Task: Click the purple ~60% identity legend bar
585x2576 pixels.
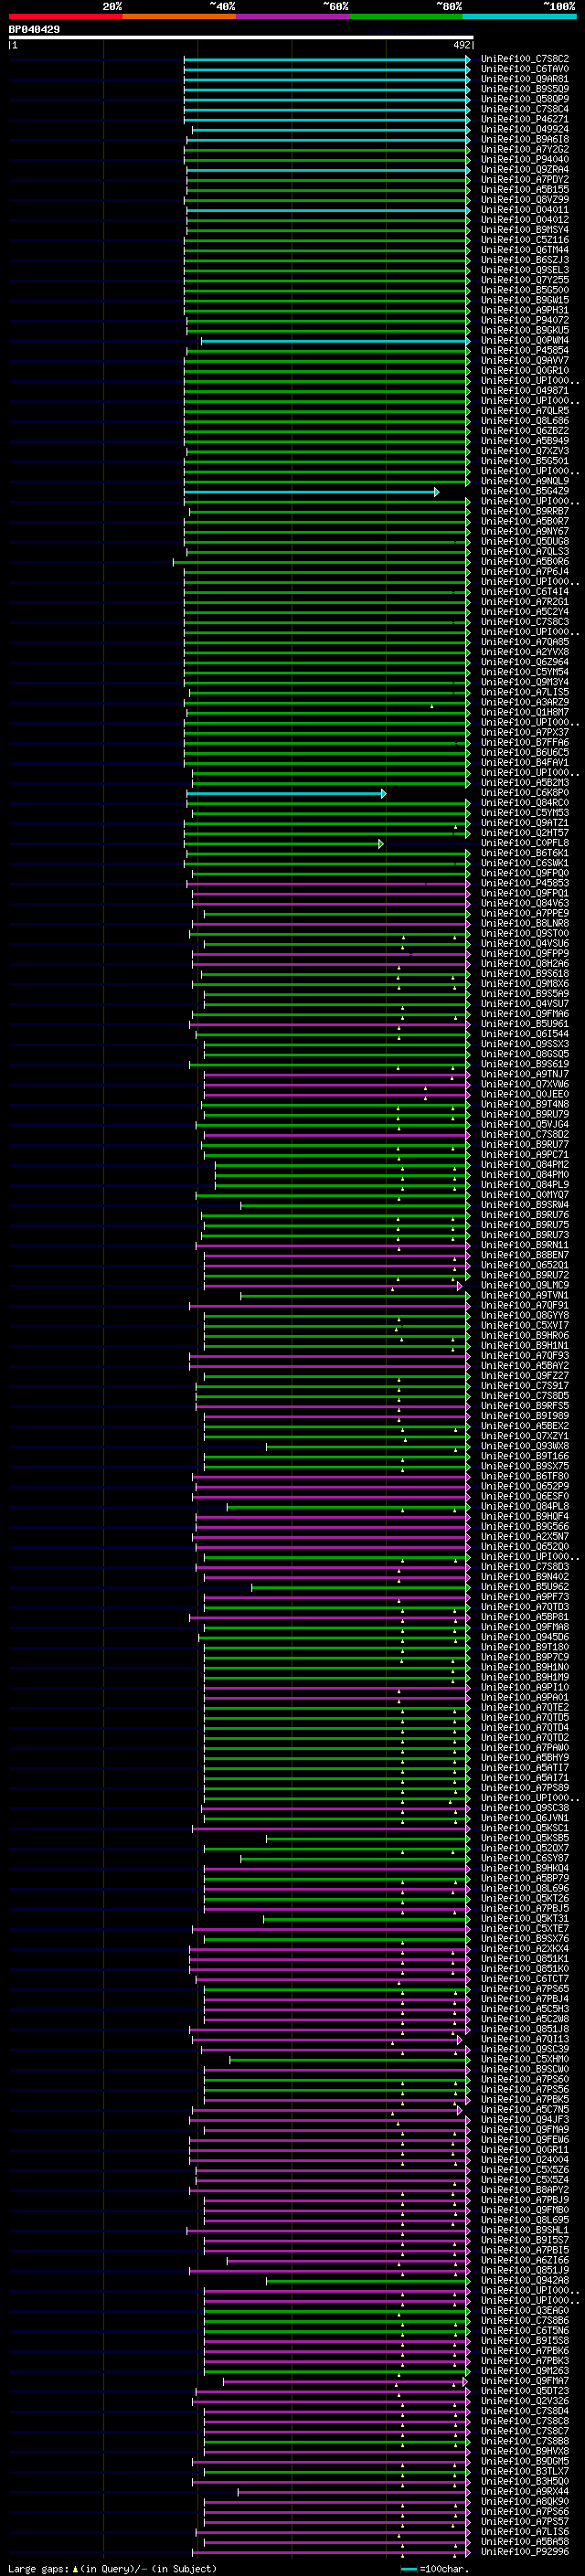Action: click(x=293, y=16)
